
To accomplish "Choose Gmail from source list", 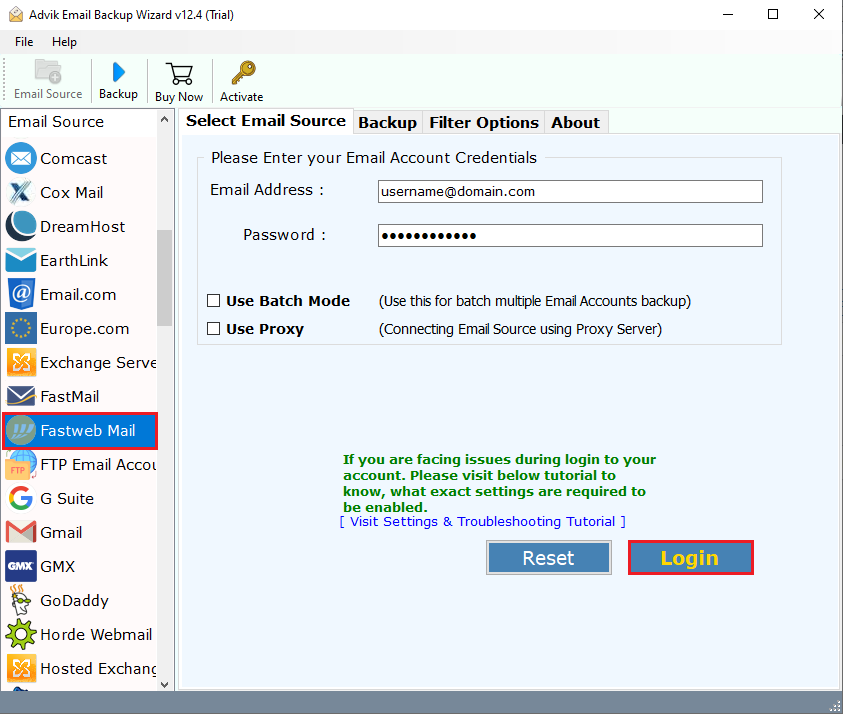I will coord(80,532).
